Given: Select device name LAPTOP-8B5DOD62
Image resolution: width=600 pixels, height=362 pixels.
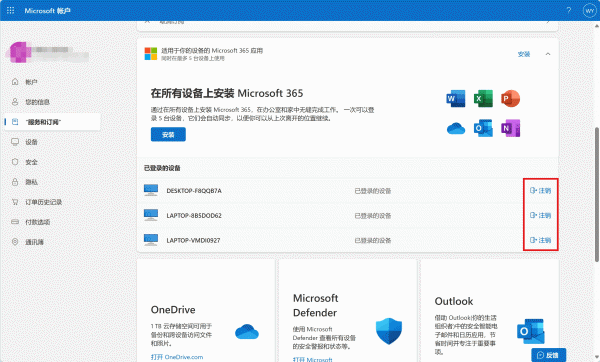Looking at the screenshot, I should (194, 215).
